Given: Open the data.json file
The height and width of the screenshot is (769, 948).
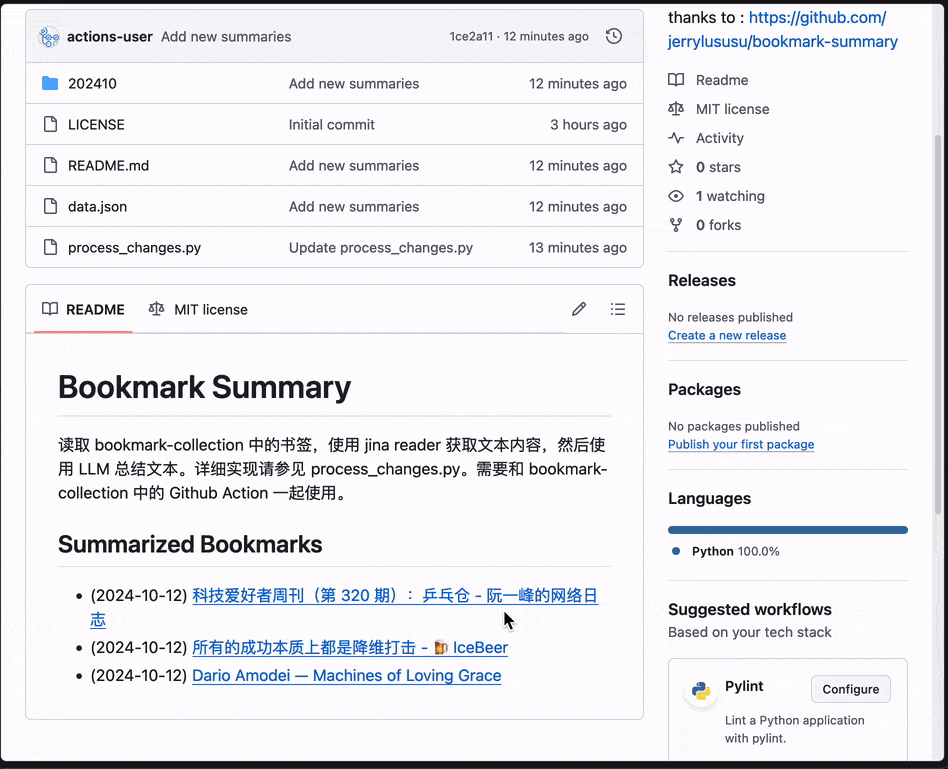Looking at the screenshot, I should (97, 206).
